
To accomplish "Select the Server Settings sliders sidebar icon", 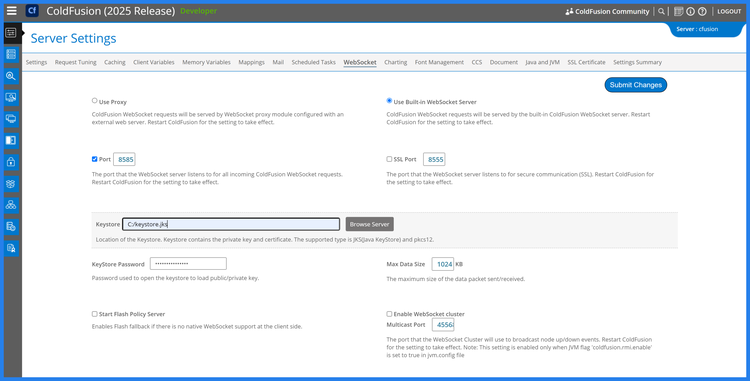I will pos(11,33).
